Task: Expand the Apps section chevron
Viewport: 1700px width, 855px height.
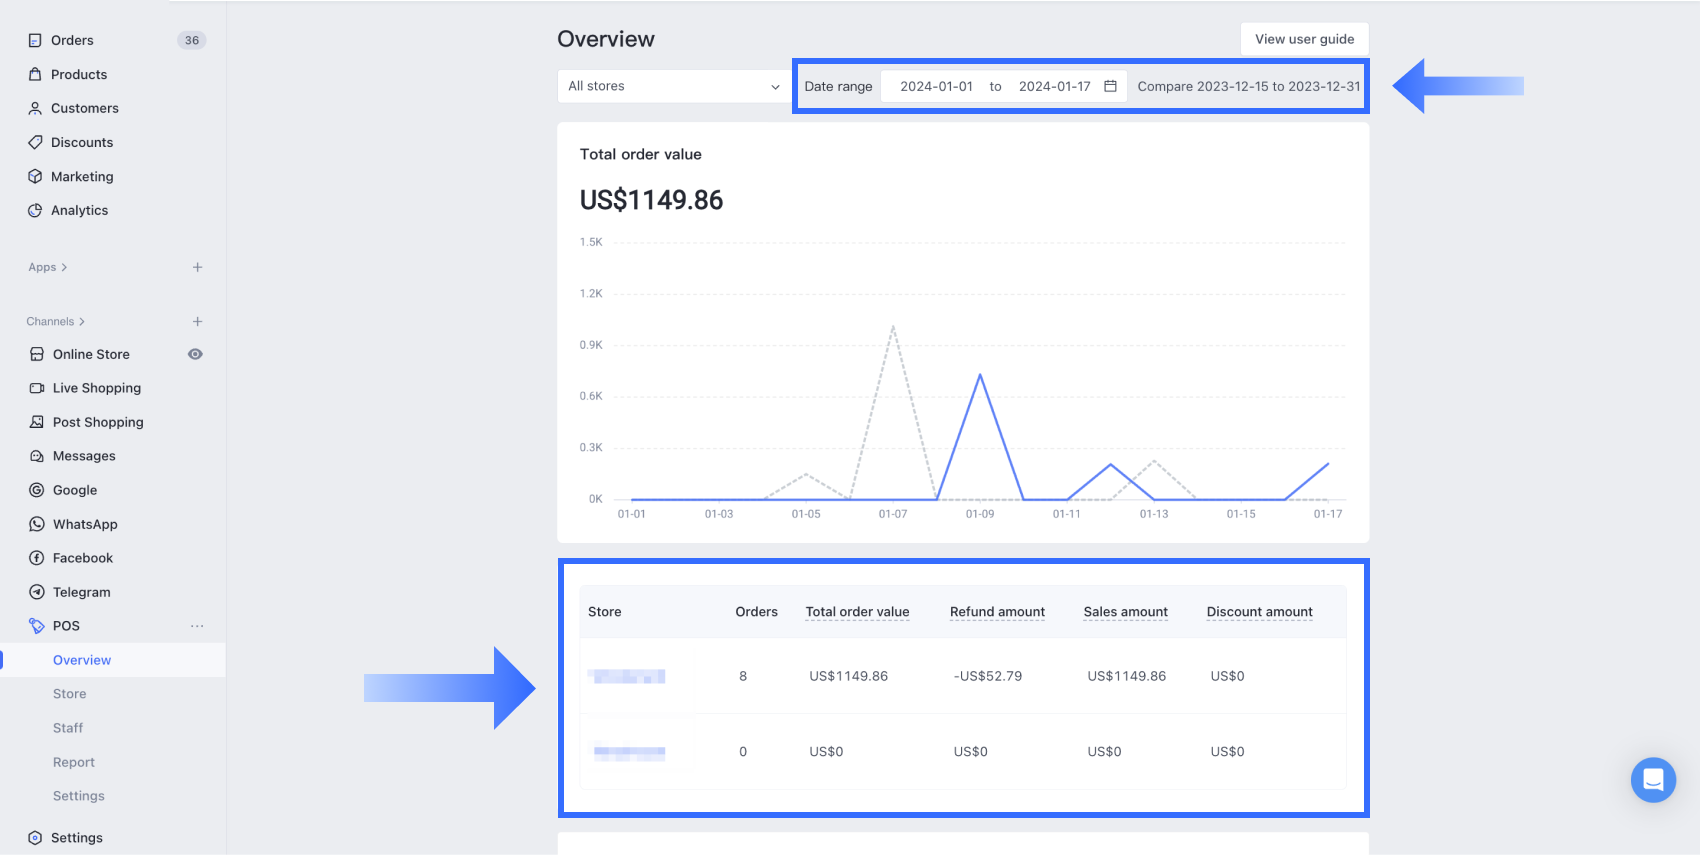Action: 64,267
